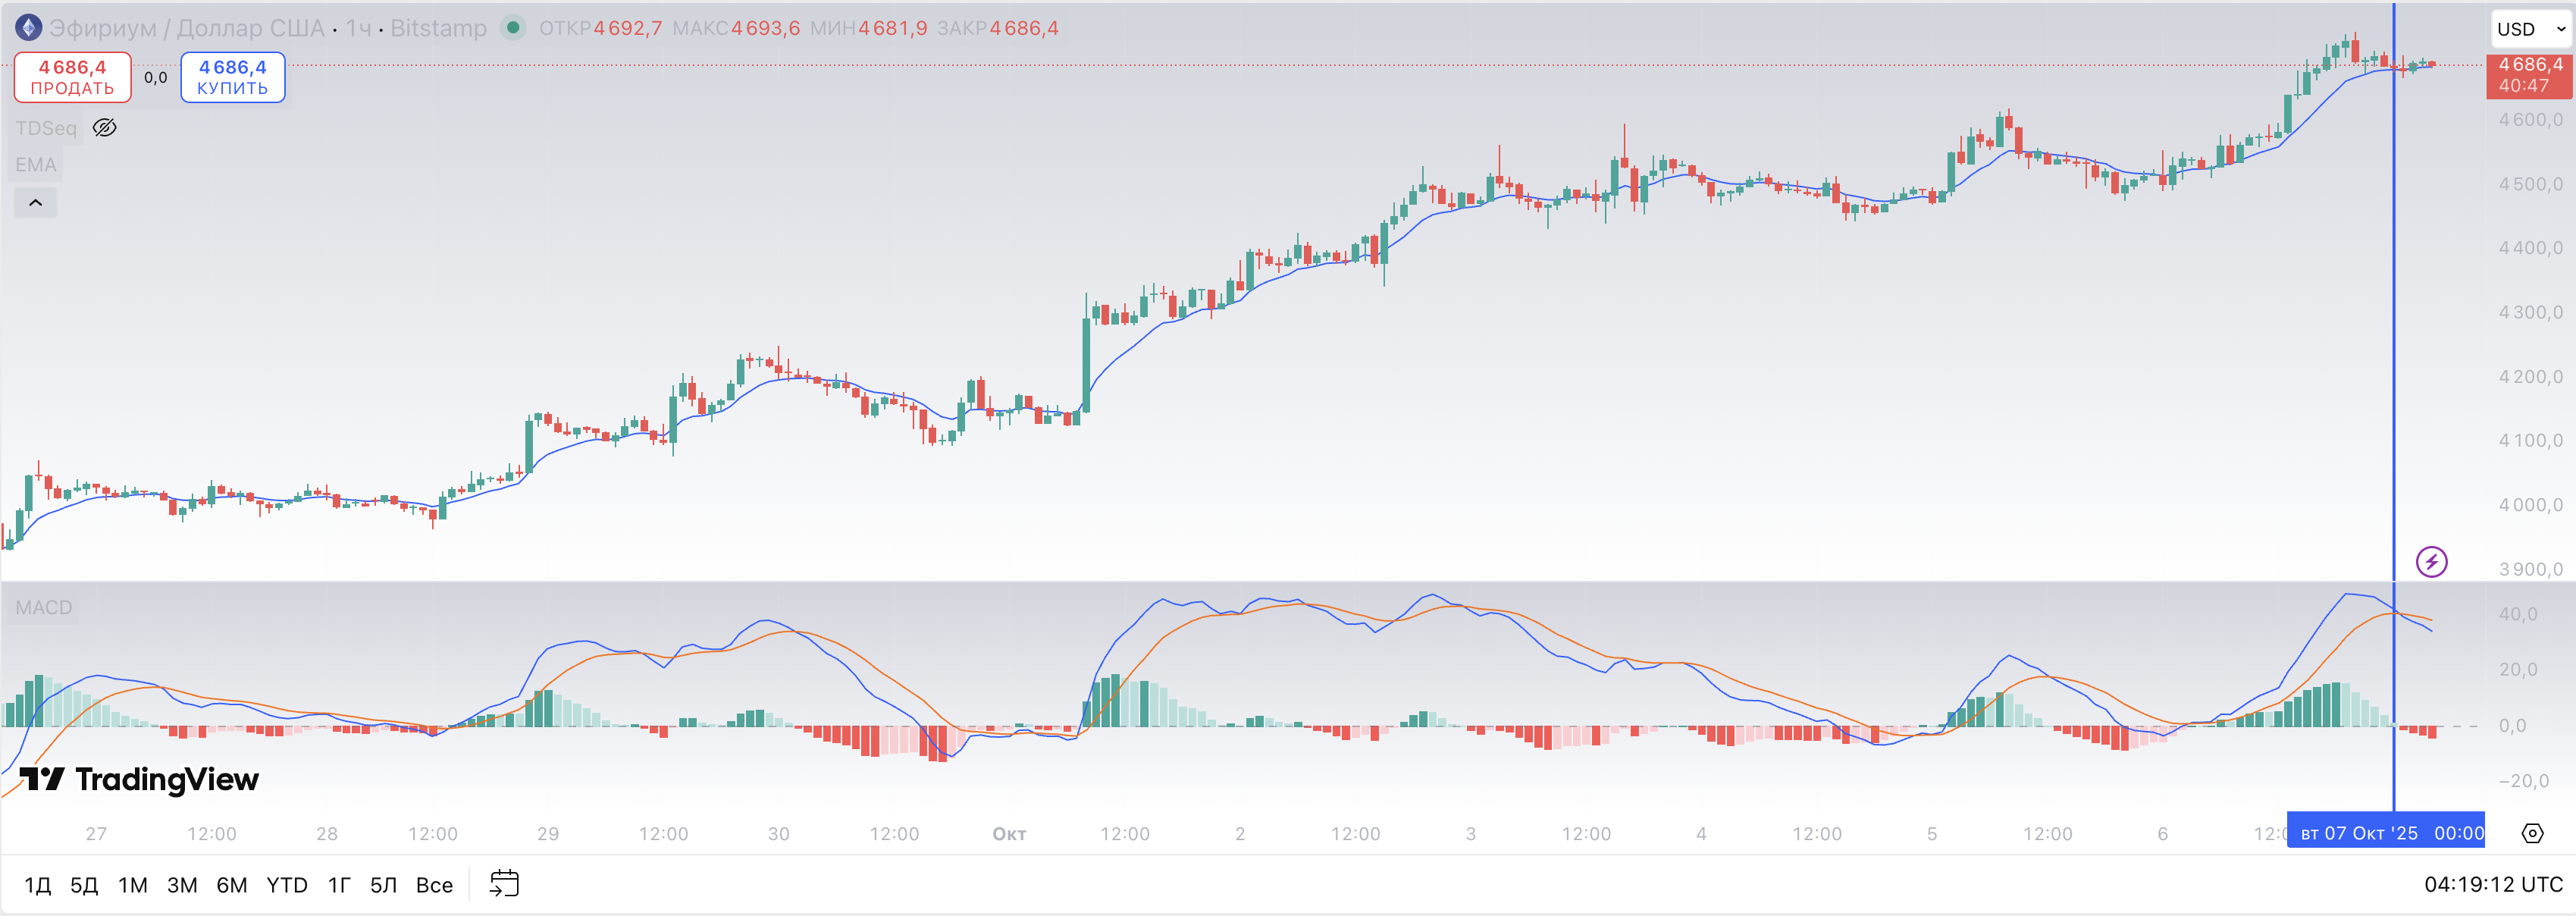Select the 1Д time range
The image size is (2576, 916).
click(37, 885)
